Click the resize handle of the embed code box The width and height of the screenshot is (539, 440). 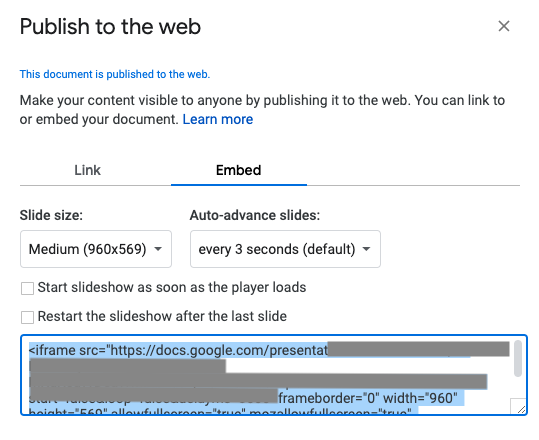pyautogui.click(x=518, y=407)
